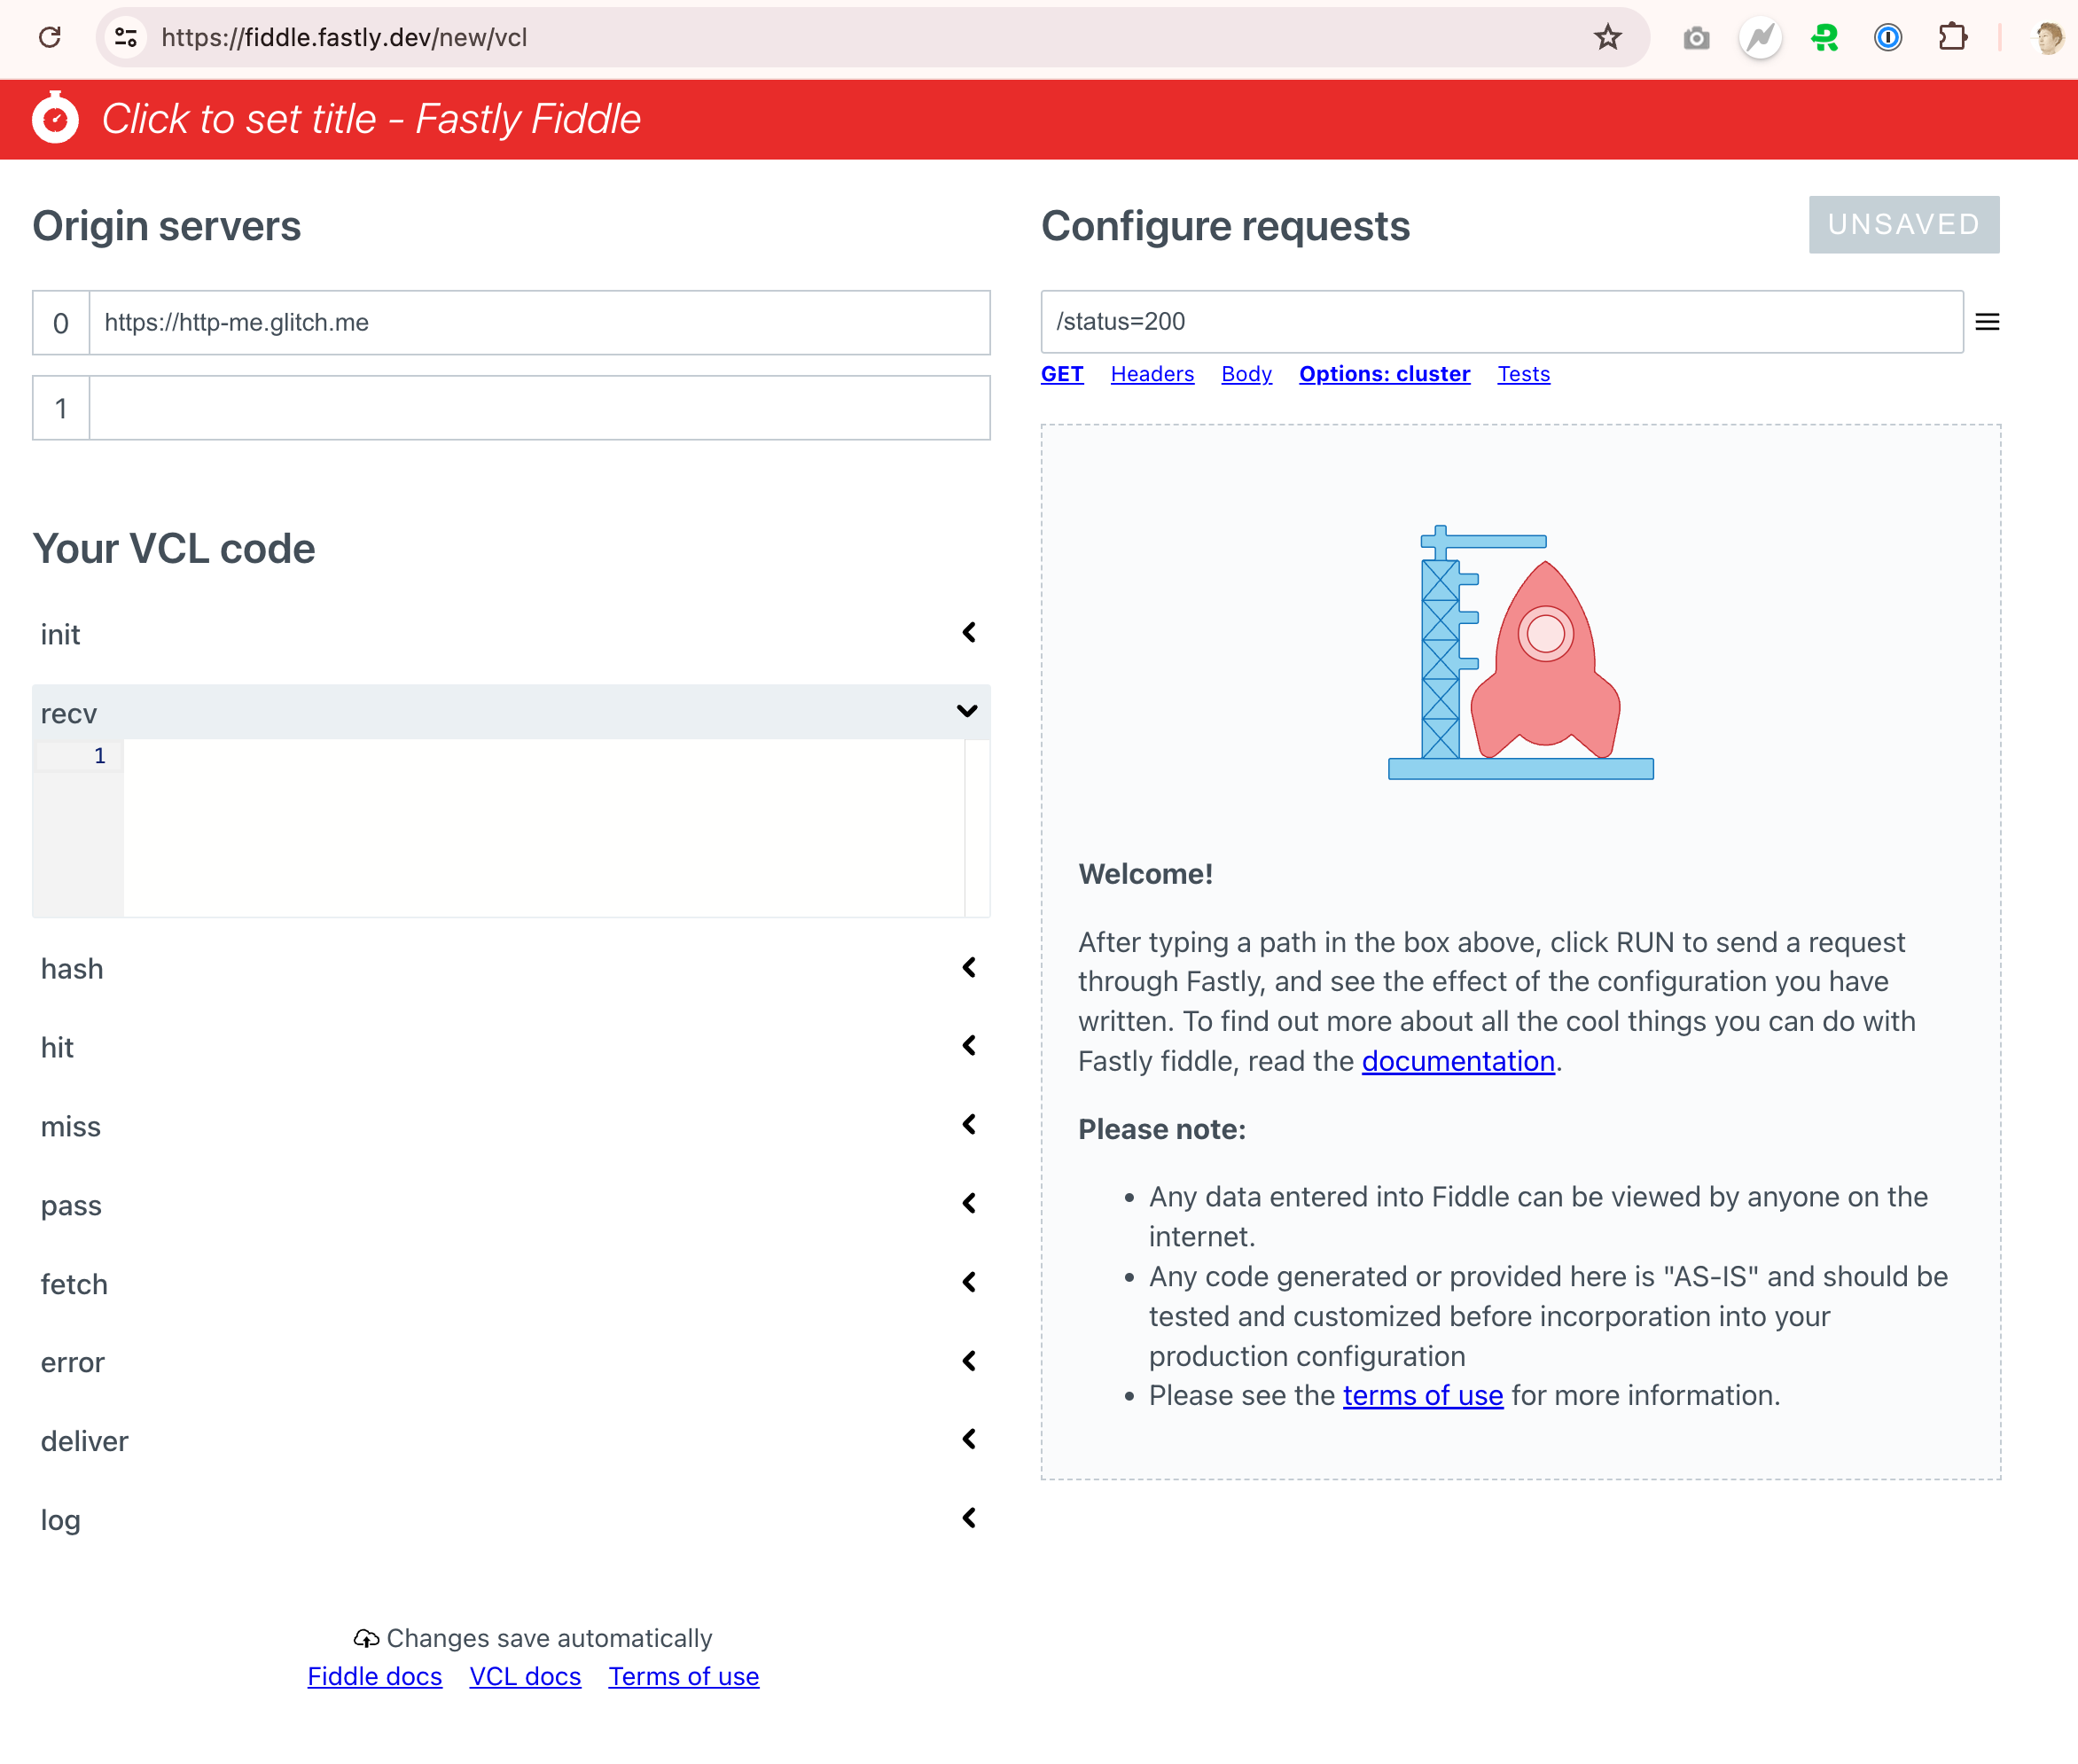The height and width of the screenshot is (1764, 2078).
Task: Click the Fiddle docs link
Action: (374, 1676)
